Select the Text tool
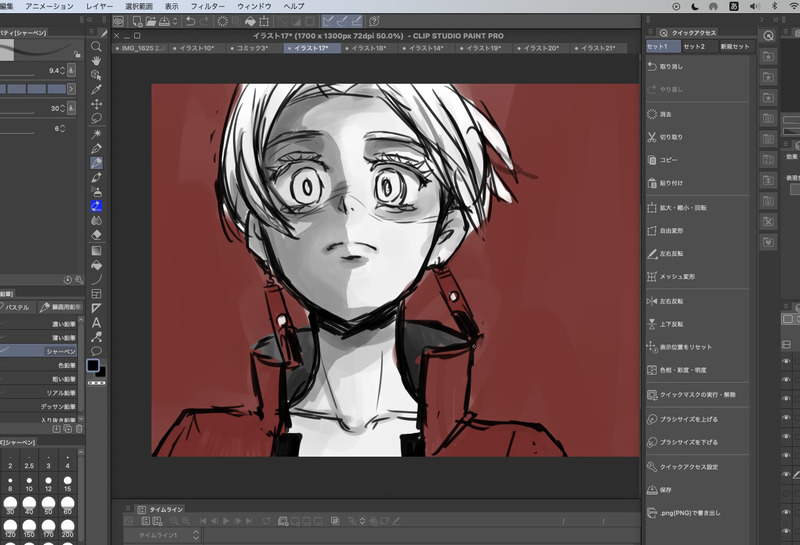 point(96,323)
